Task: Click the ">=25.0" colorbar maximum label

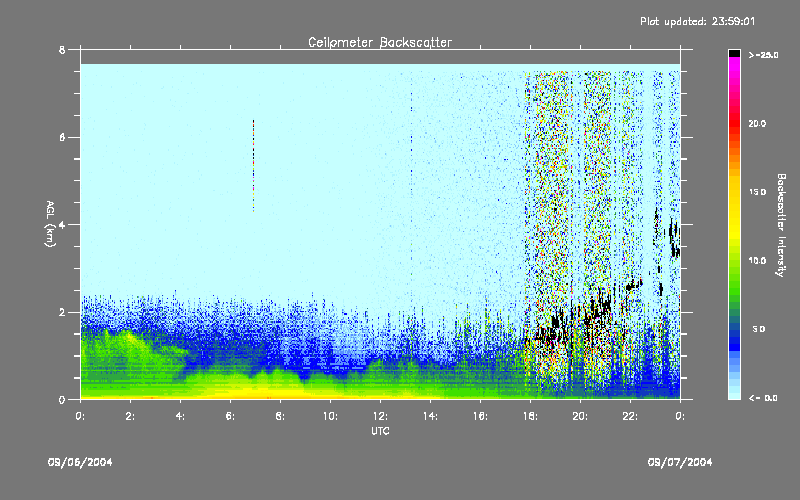Action: [x=763, y=55]
